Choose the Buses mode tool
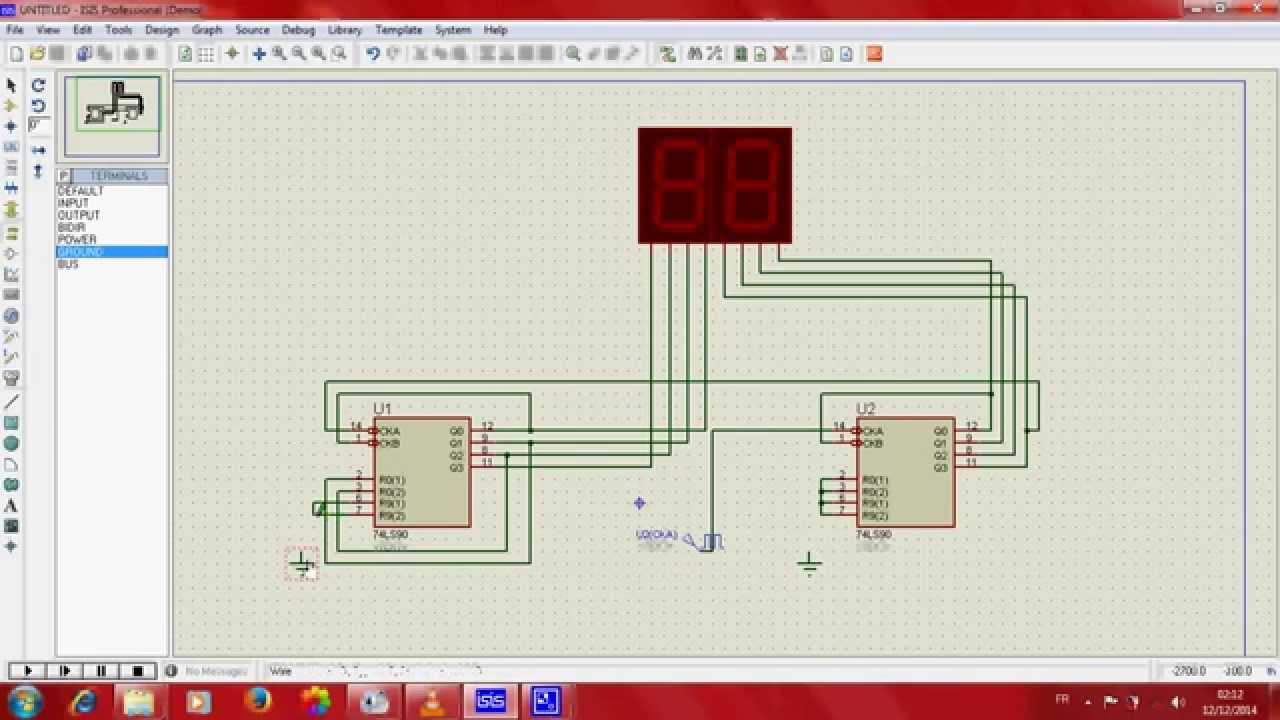 [x=12, y=188]
